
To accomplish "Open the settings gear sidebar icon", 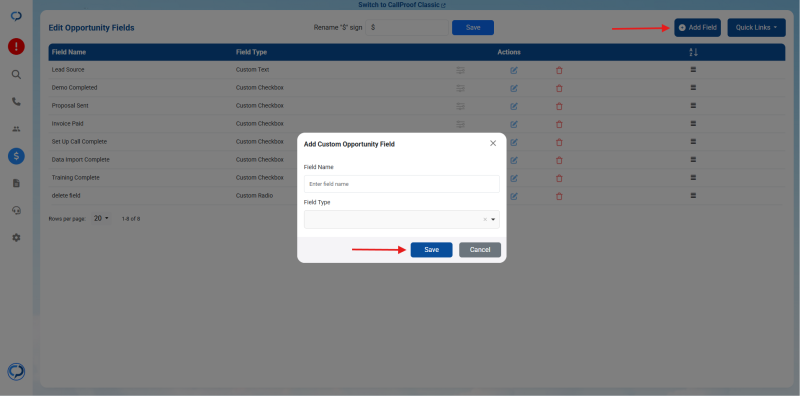I will click(x=16, y=237).
